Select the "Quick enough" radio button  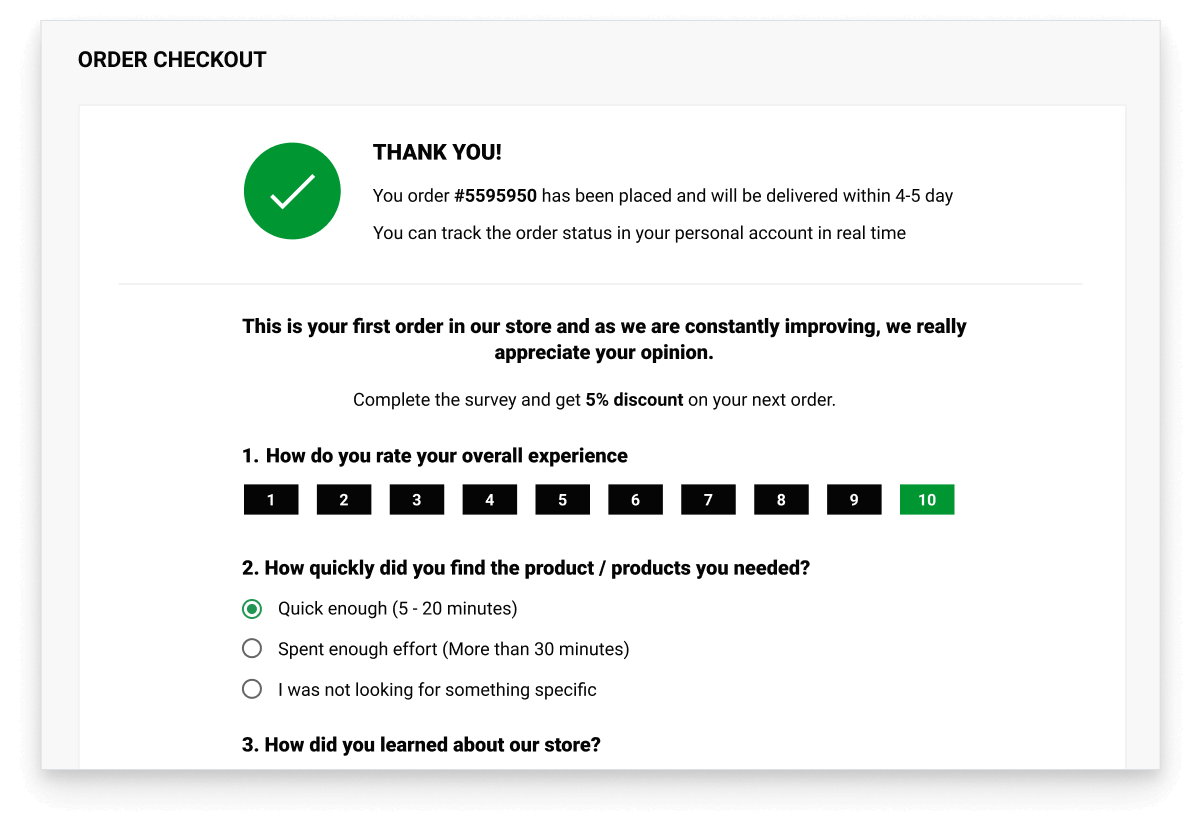[x=252, y=609]
